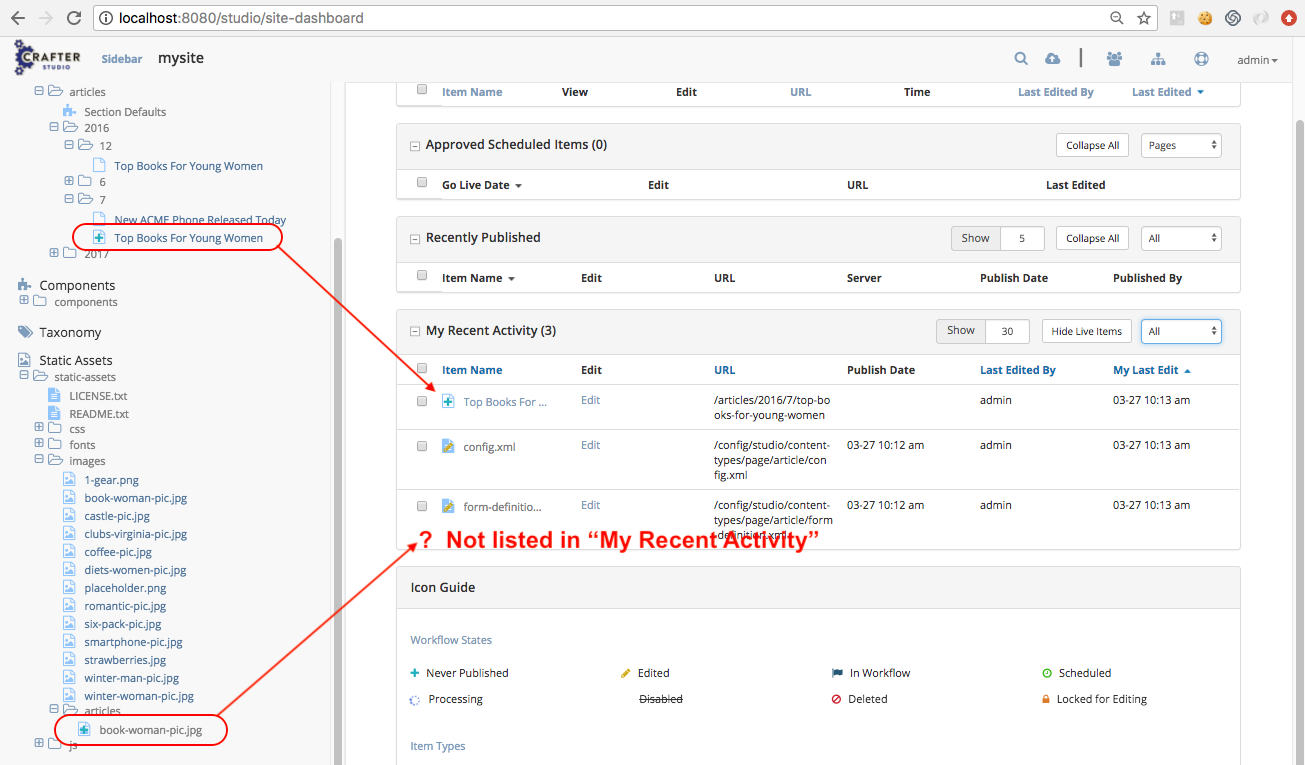Click the Hide Live Items button
The image size is (1305, 765).
[x=1086, y=331]
